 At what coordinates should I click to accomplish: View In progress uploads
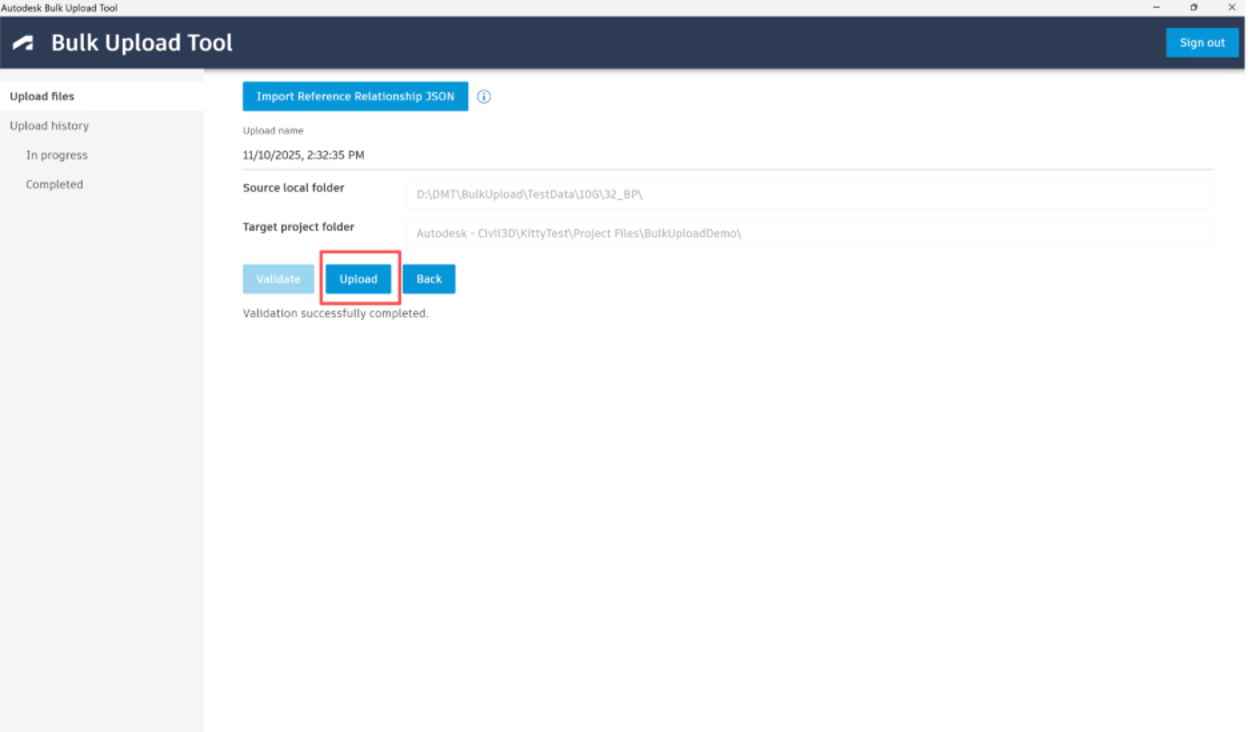point(58,154)
